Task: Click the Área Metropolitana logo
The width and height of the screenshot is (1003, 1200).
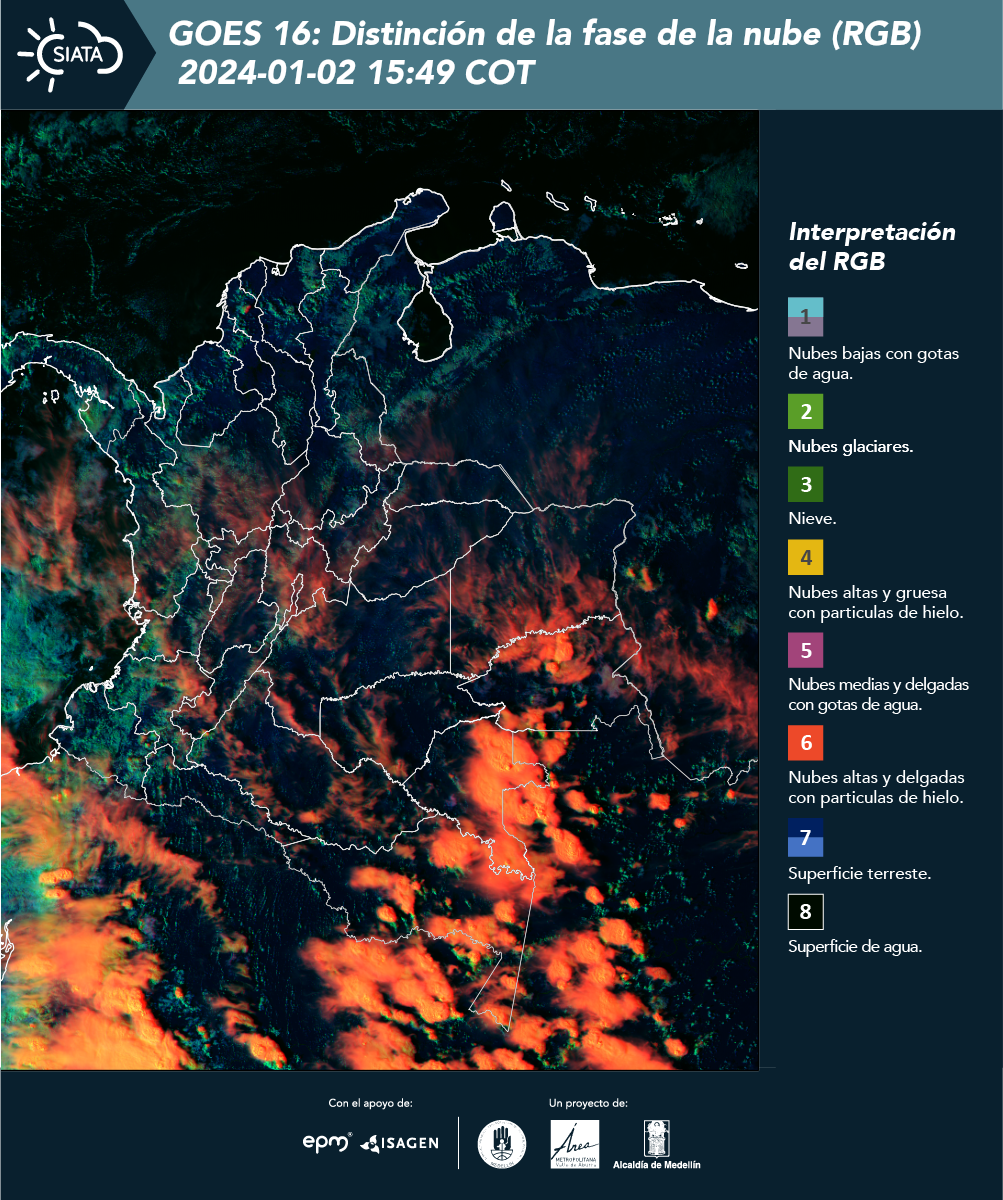Action: coord(575,1144)
